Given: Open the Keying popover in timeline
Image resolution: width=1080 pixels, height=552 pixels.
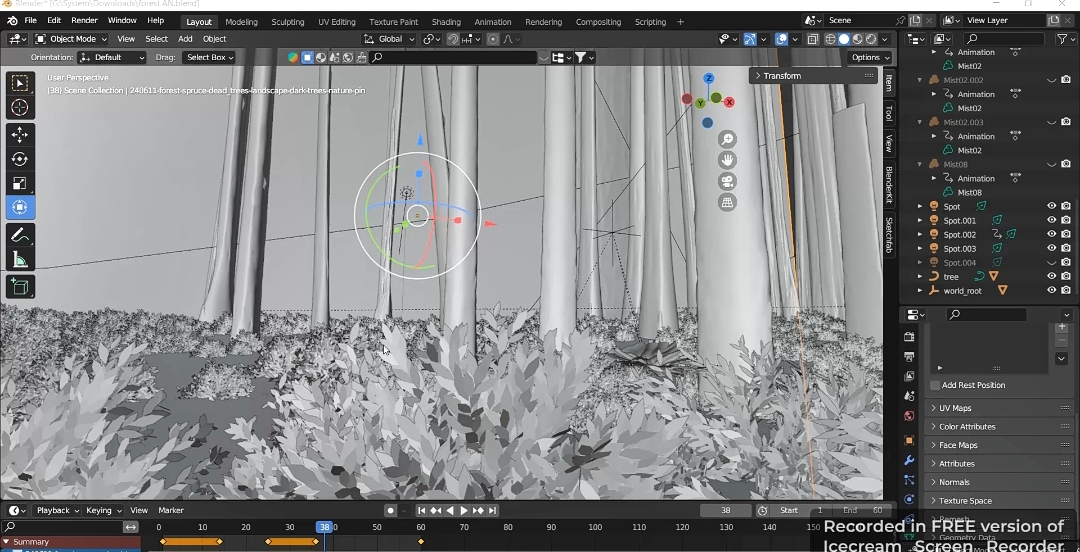Looking at the screenshot, I should [x=103, y=510].
